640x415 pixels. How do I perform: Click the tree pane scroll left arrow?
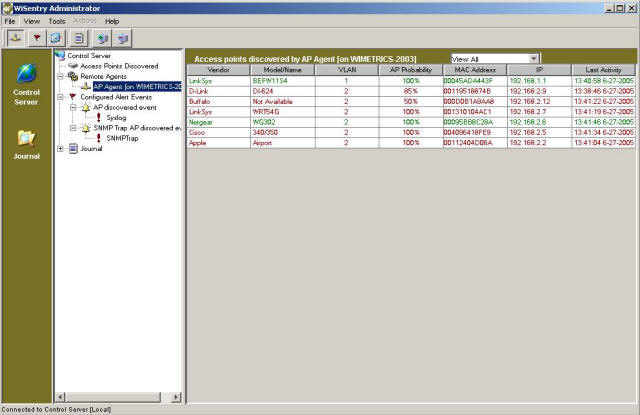[60, 397]
